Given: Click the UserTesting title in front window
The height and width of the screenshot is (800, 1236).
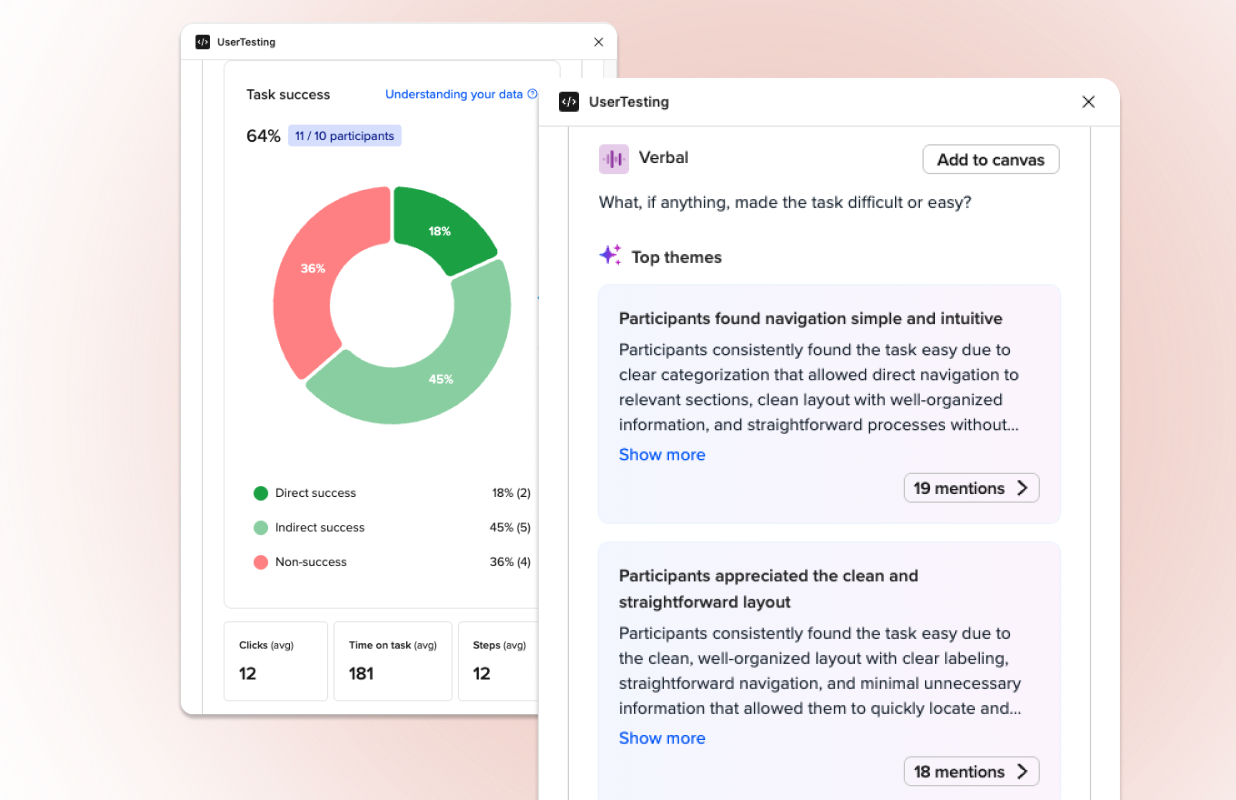Looking at the screenshot, I should coord(629,102).
